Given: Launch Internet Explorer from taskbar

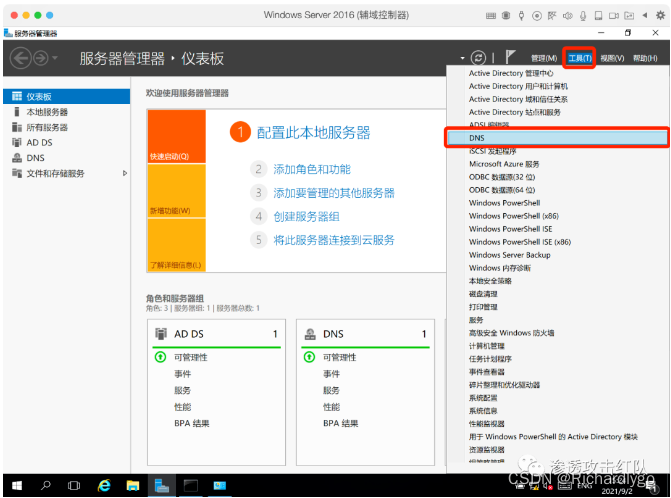Looking at the screenshot, I should 104,486.
